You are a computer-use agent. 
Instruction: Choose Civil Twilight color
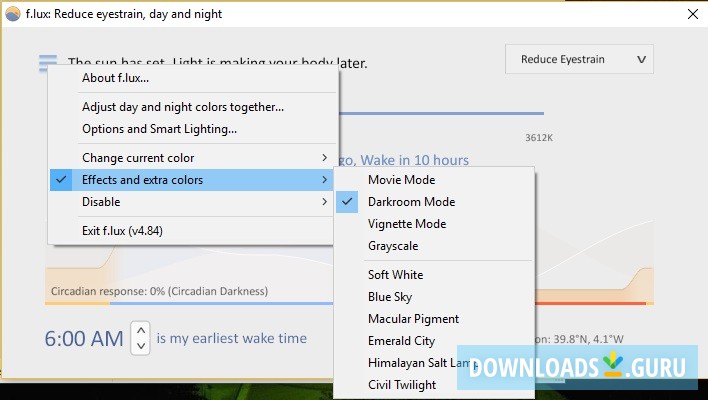click(x=434, y=385)
